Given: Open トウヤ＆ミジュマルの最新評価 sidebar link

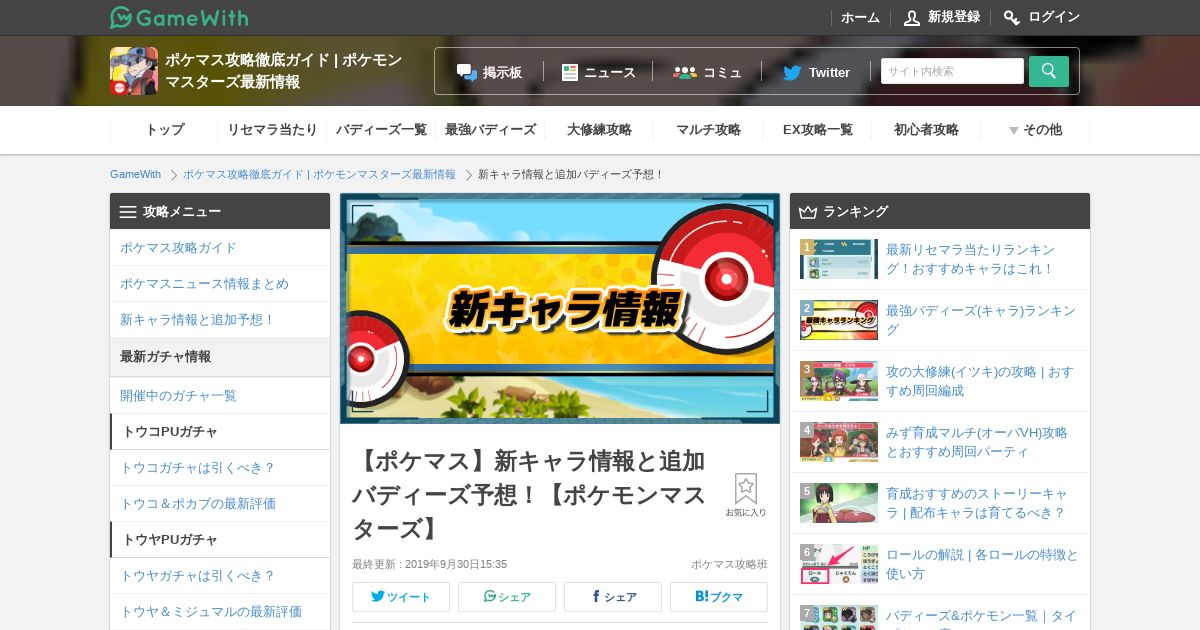Looking at the screenshot, I should pos(220,612).
